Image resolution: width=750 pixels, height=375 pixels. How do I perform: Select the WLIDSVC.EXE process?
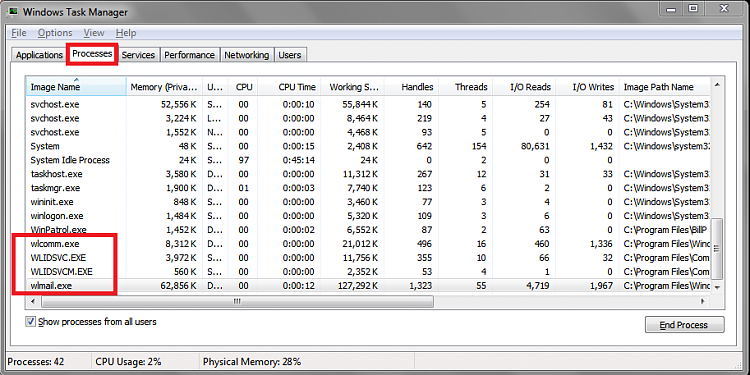(369, 258)
